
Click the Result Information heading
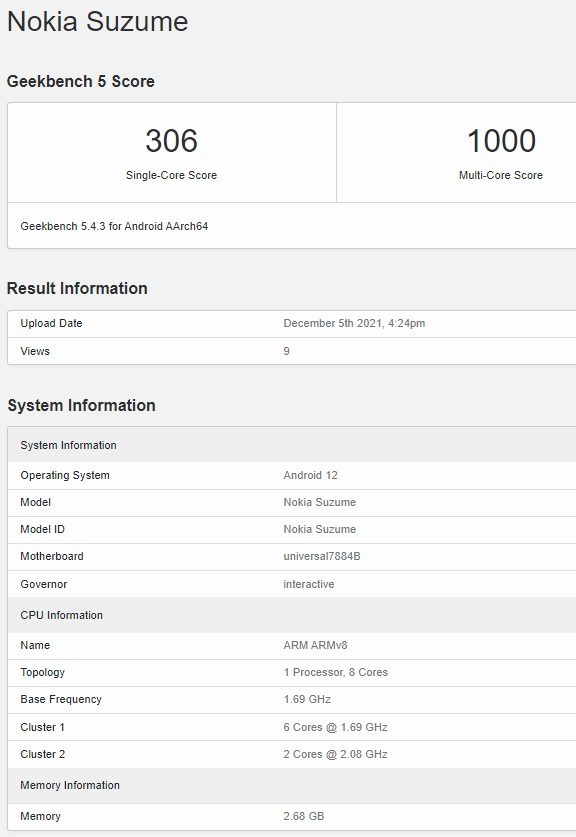click(77, 288)
